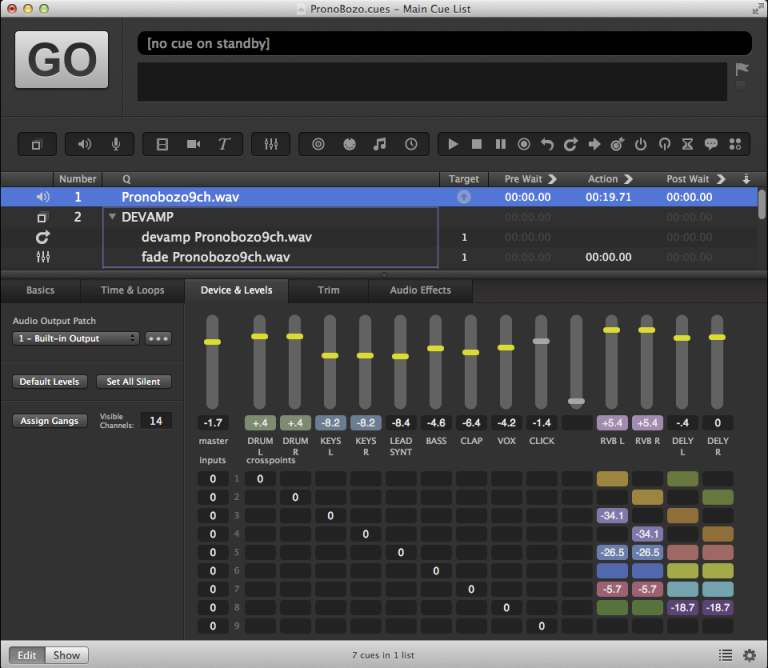Add a Fade cue from toolbar

(x=269, y=144)
